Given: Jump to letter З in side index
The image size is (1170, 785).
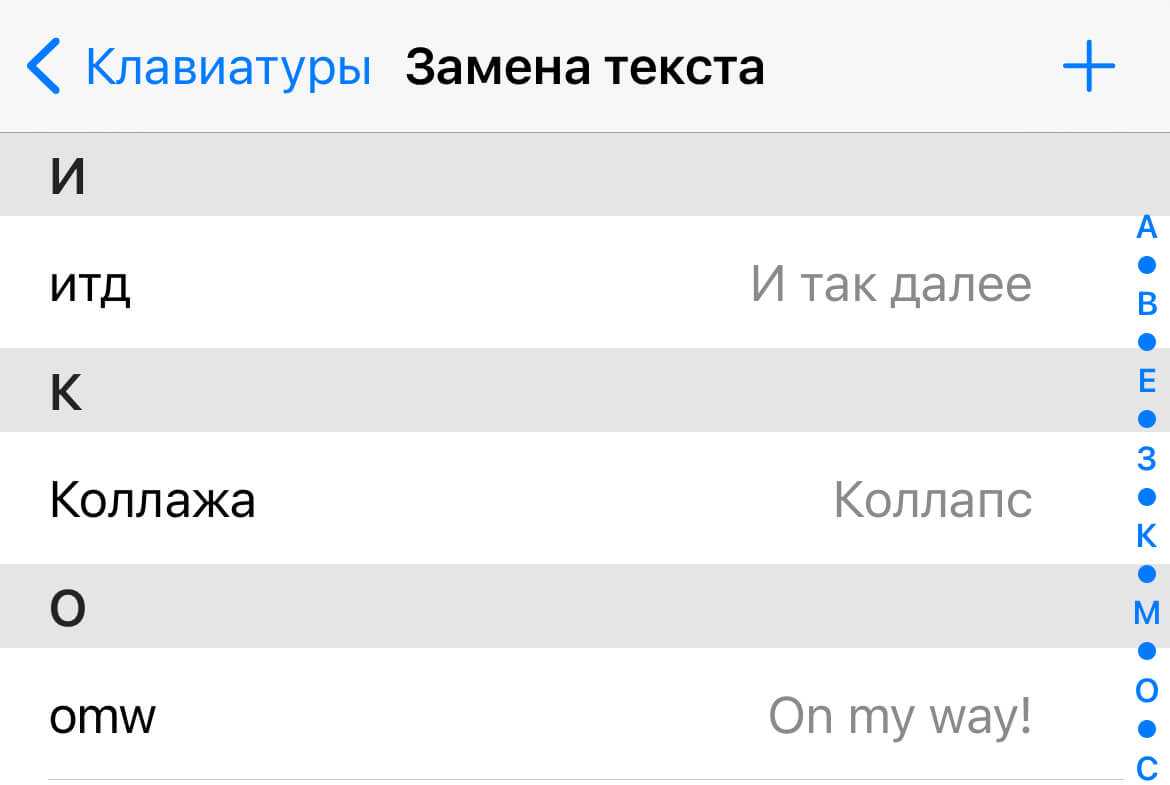Looking at the screenshot, I should click(1147, 458).
